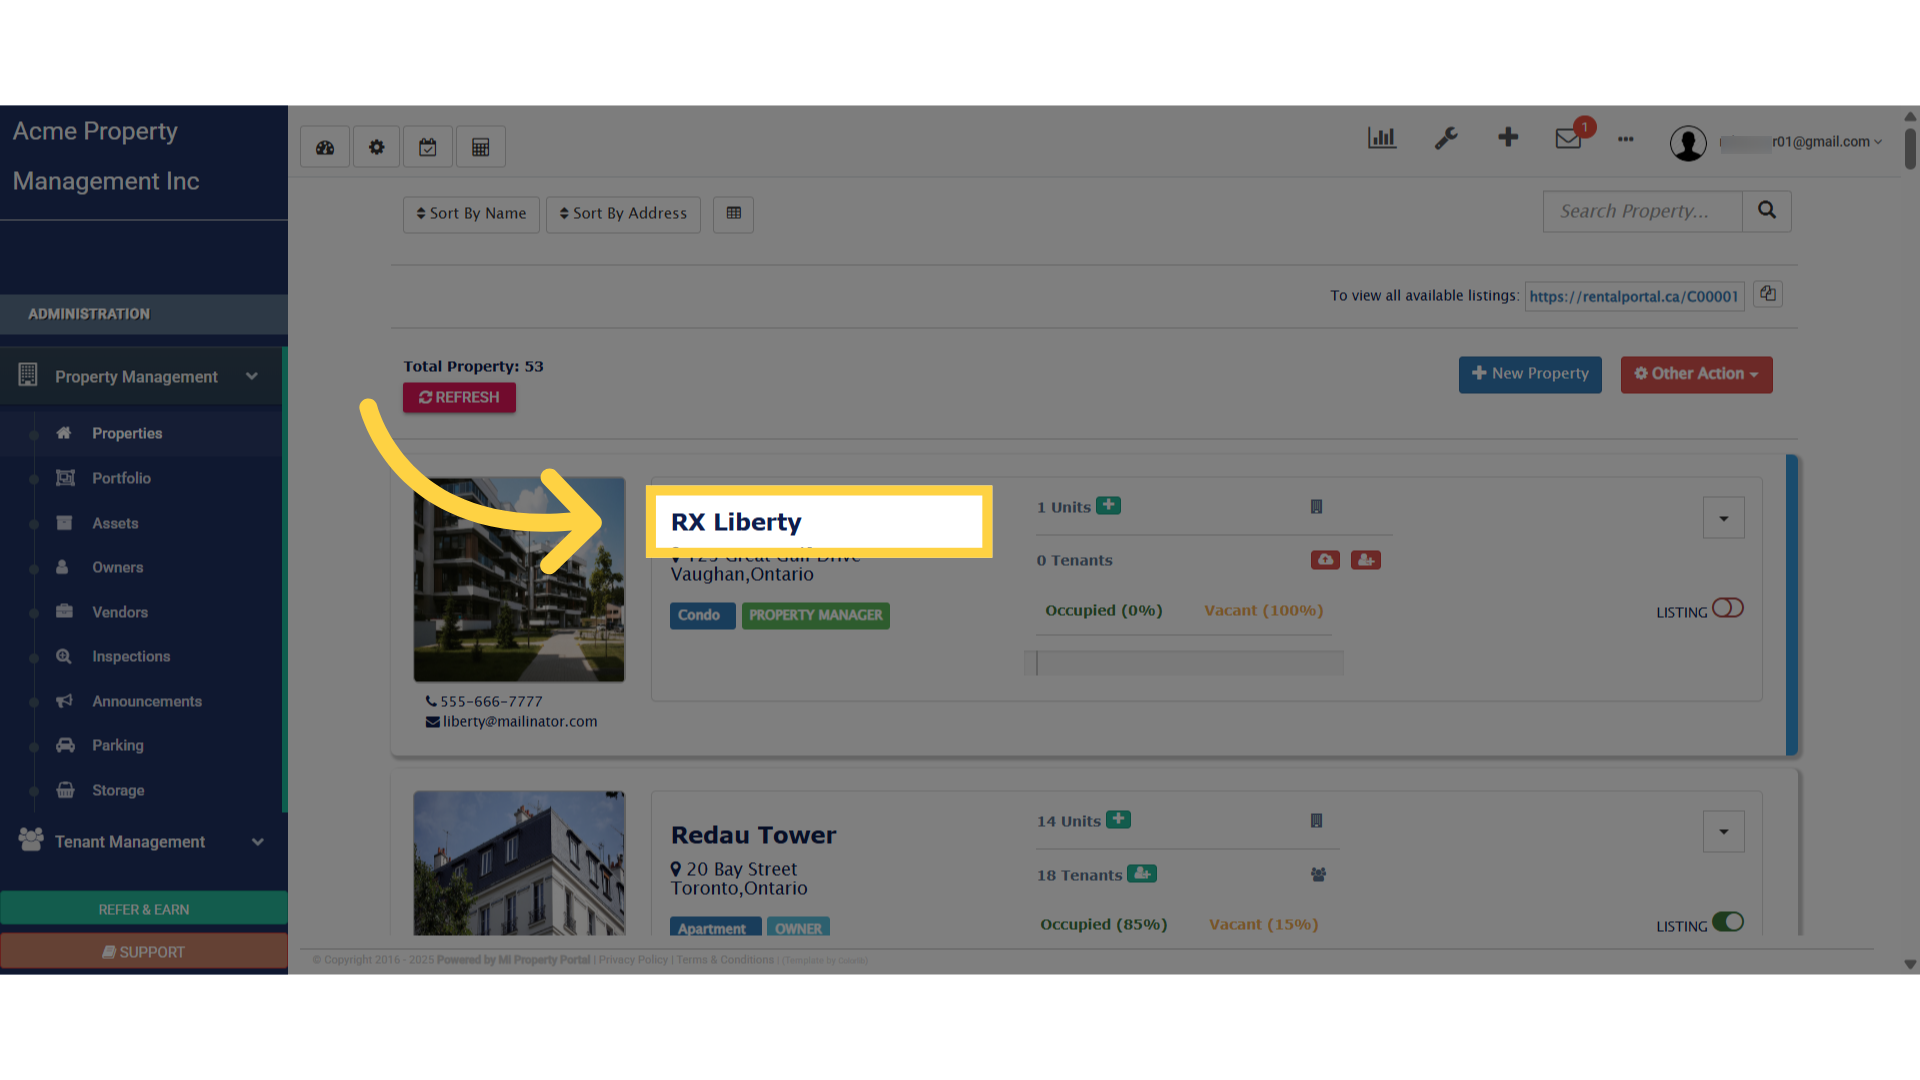Open Storage in the sidebar
Image resolution: width=1920 pixels, height=1080 pixels.
[x=118, y=790]
